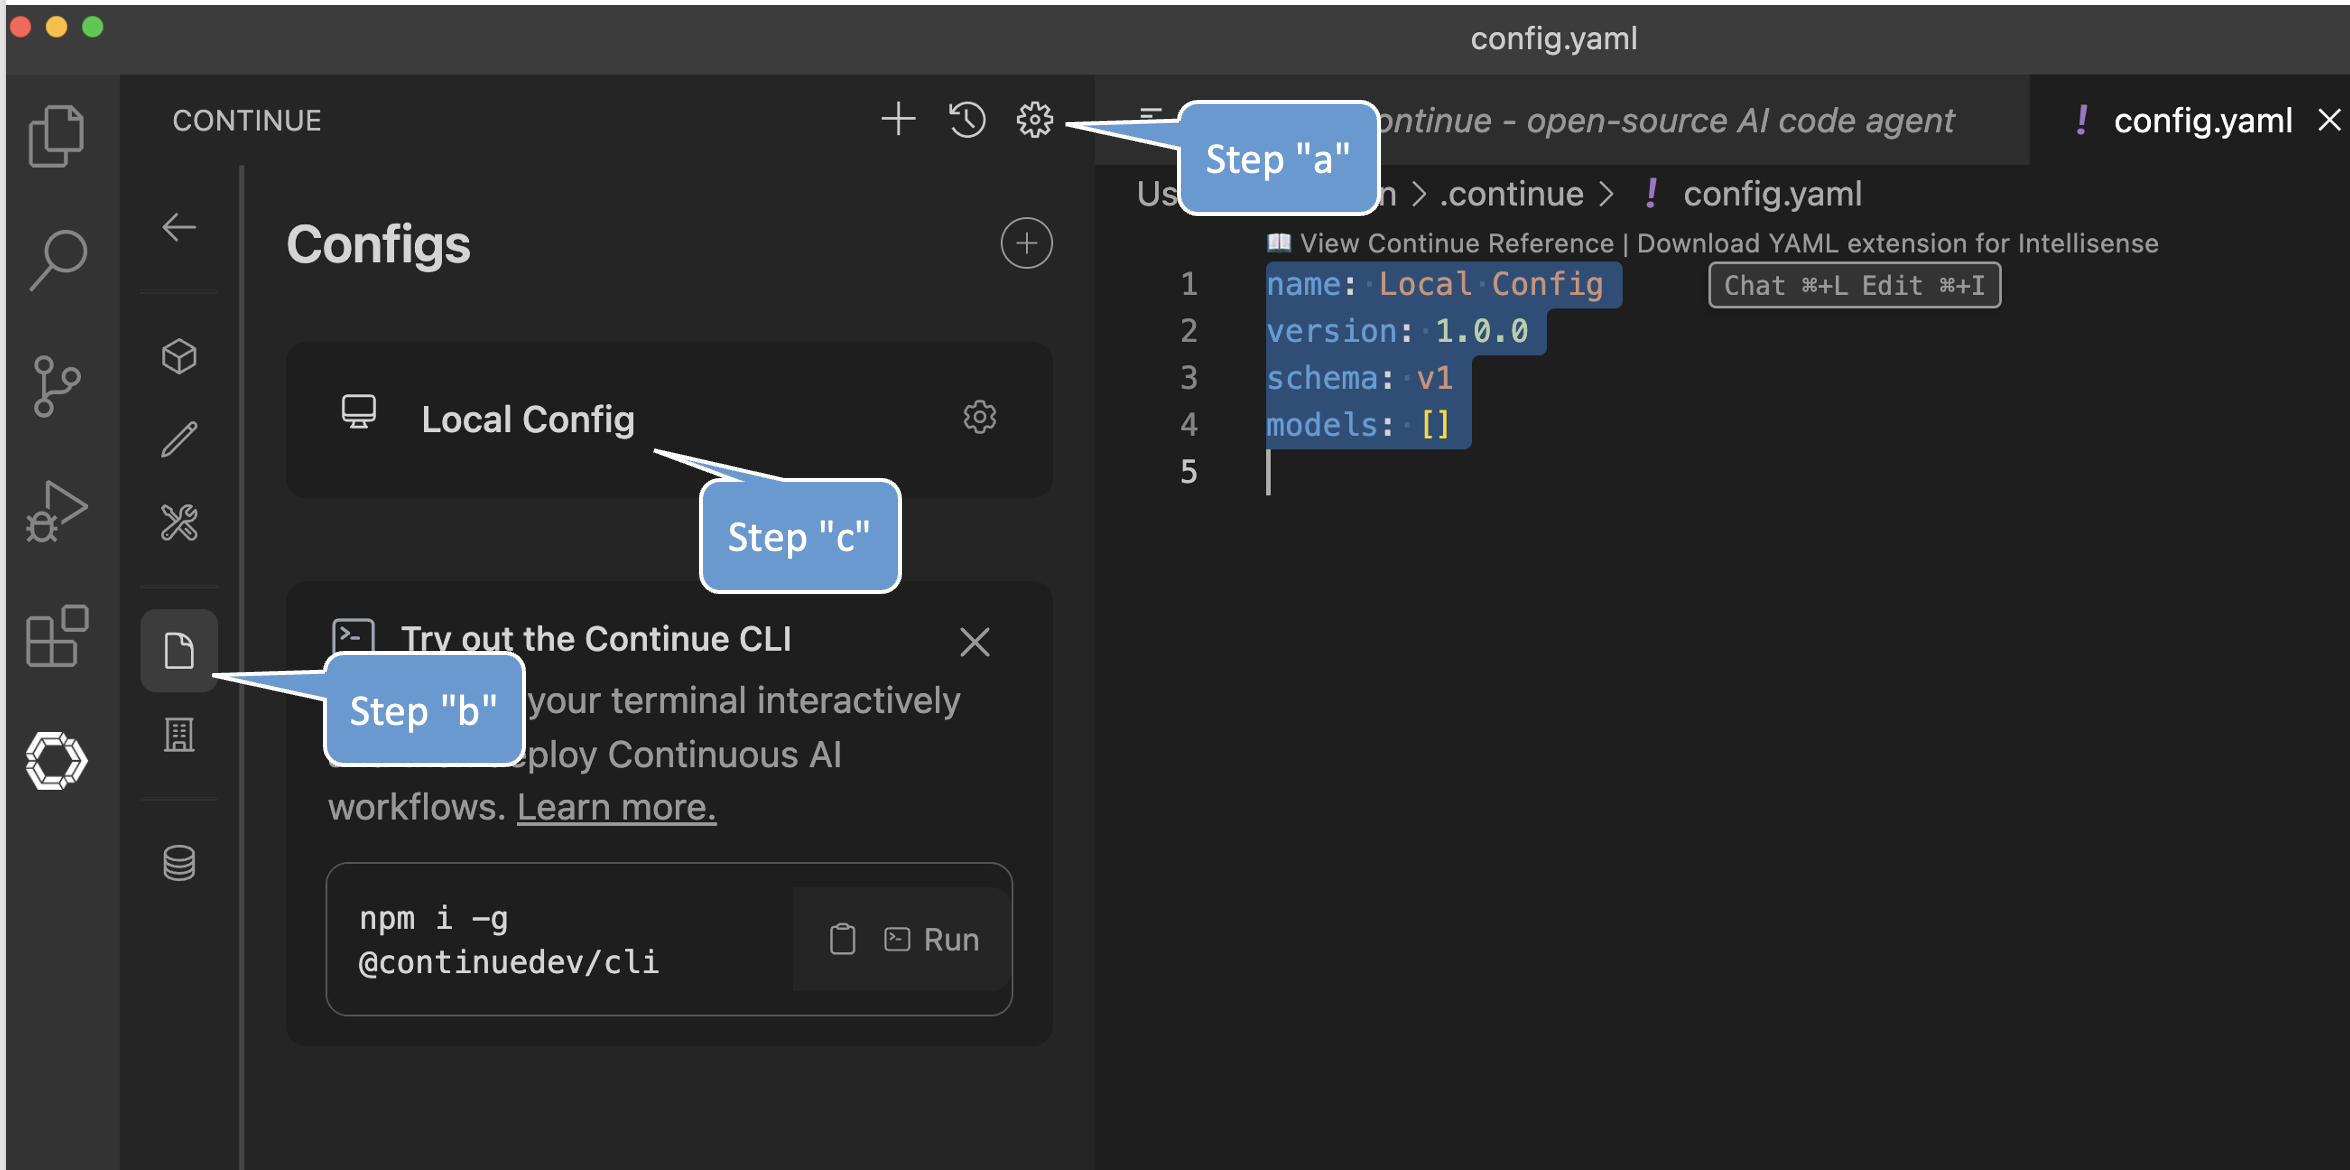Click the Edit ⌘+I inline action

click(1923, 286)
